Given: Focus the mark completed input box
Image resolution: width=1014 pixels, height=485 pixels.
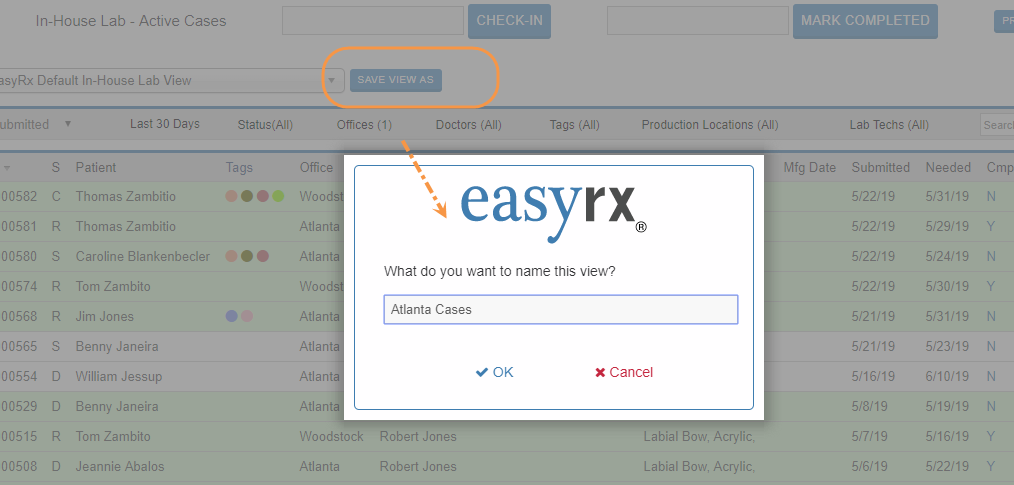Looking at the screenshot, I should click(x=698, y=21).
